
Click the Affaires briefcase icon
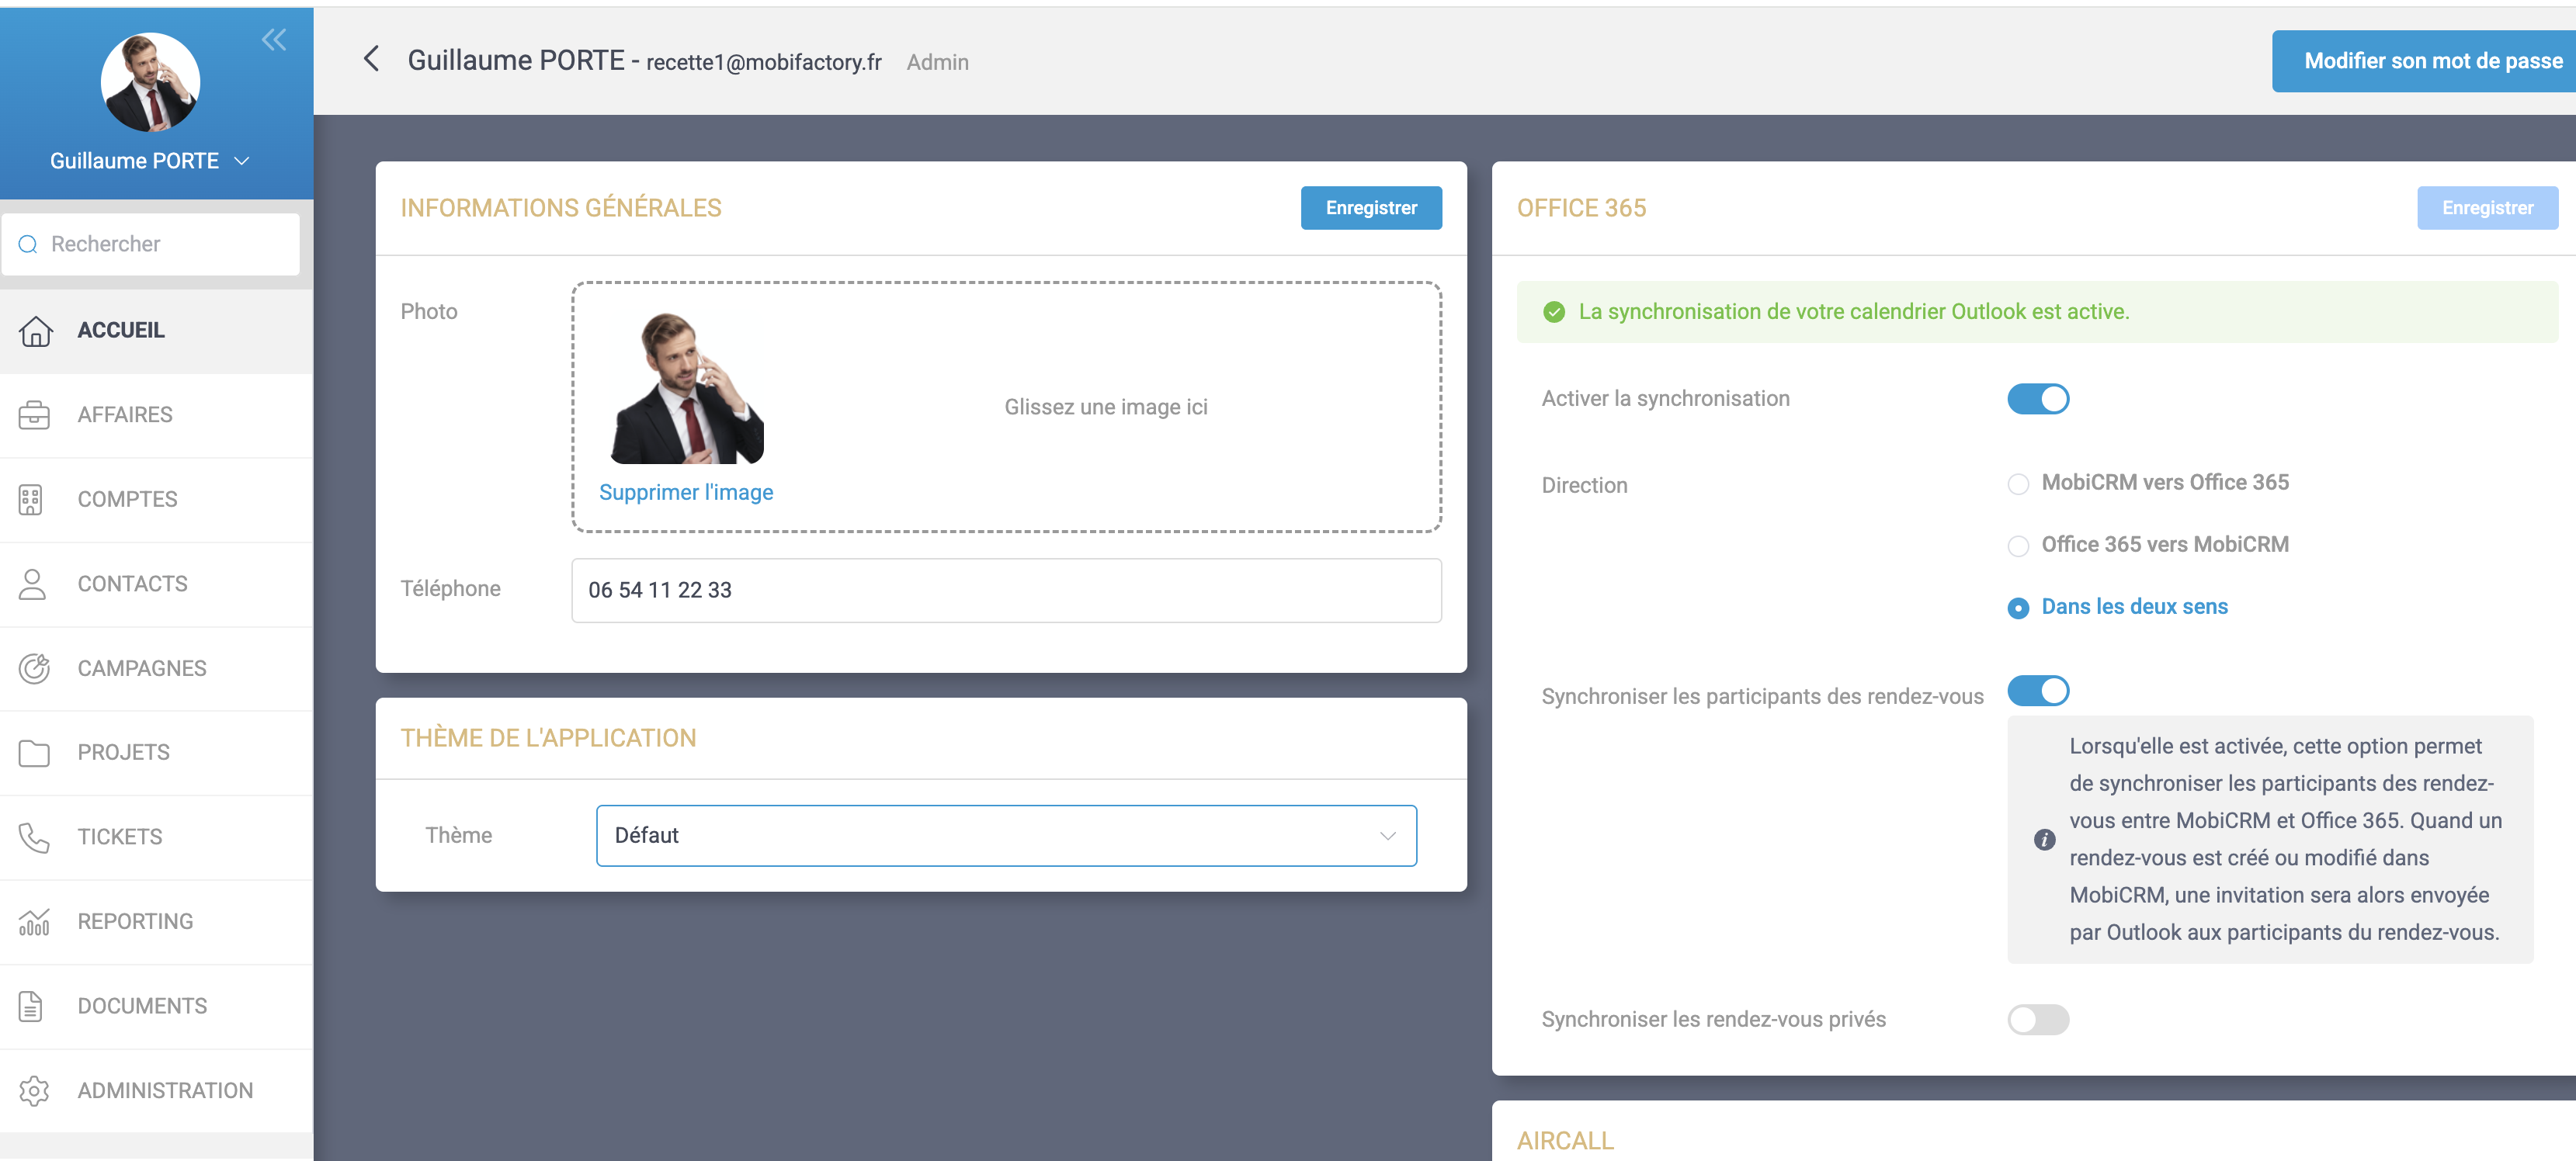tap(33, 415)
